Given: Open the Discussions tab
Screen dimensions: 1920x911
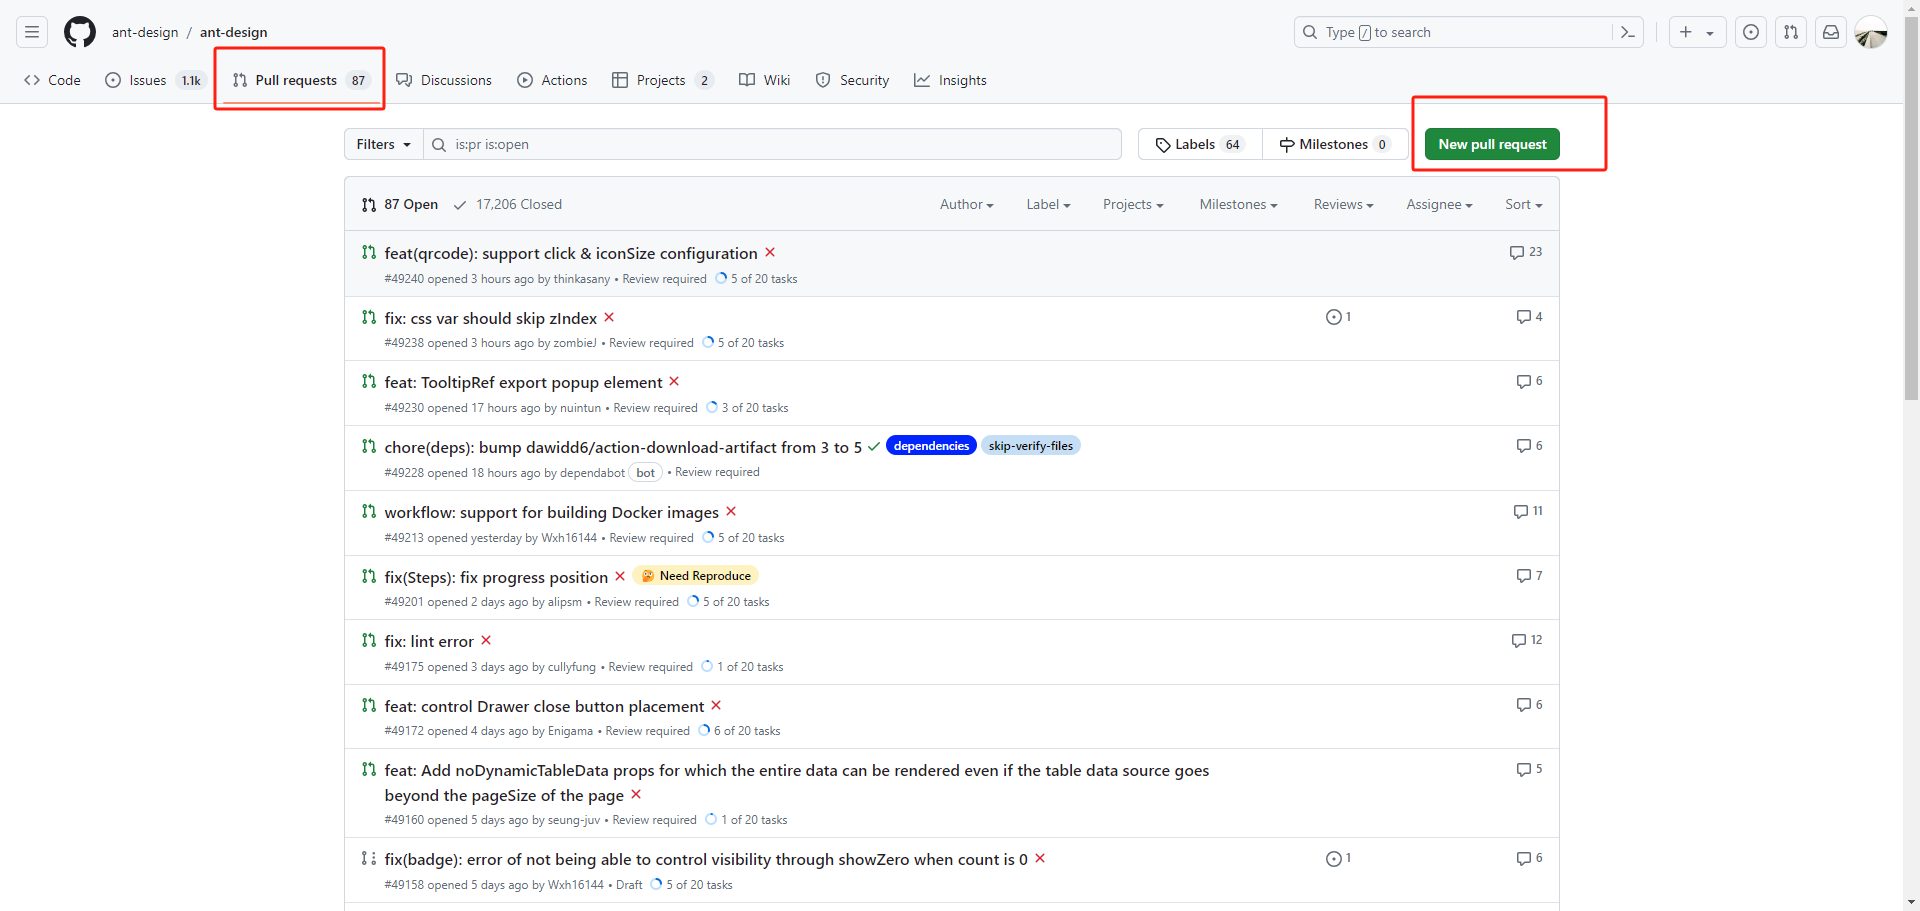Looking at the screenshot, I should pyautogui.click(x=444, y=80).
